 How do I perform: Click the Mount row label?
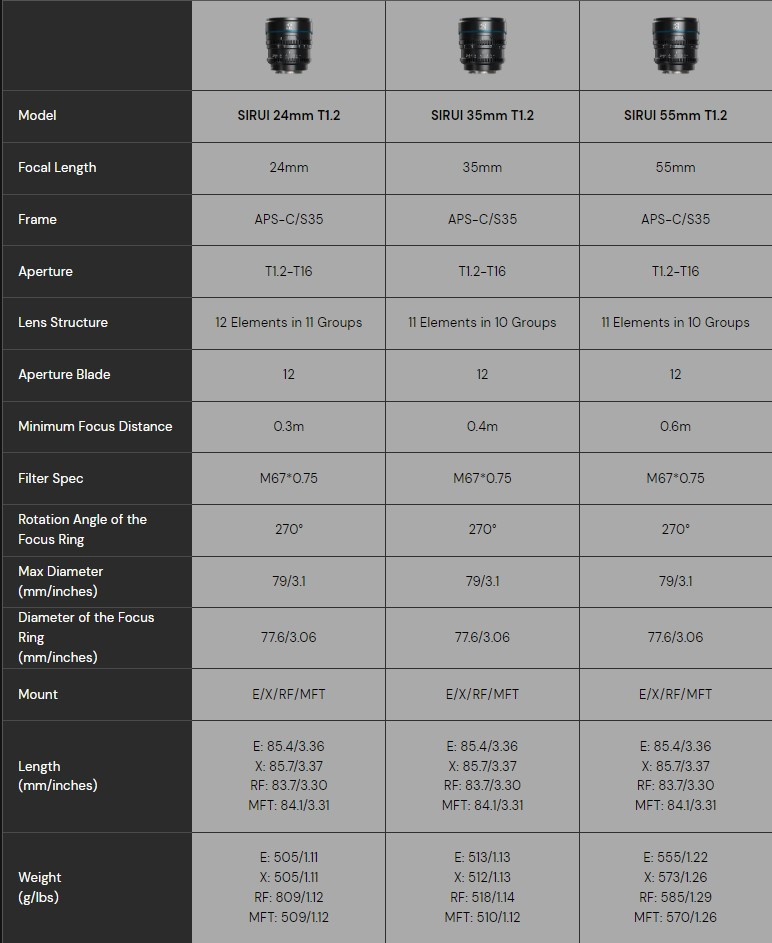tap(38, 694)
